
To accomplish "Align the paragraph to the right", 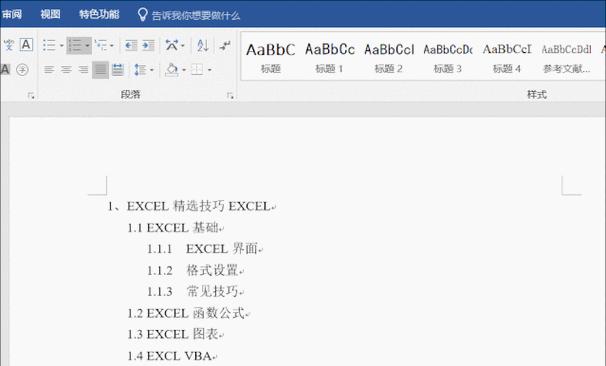I will pyautogui.click(x=83, y=70).
